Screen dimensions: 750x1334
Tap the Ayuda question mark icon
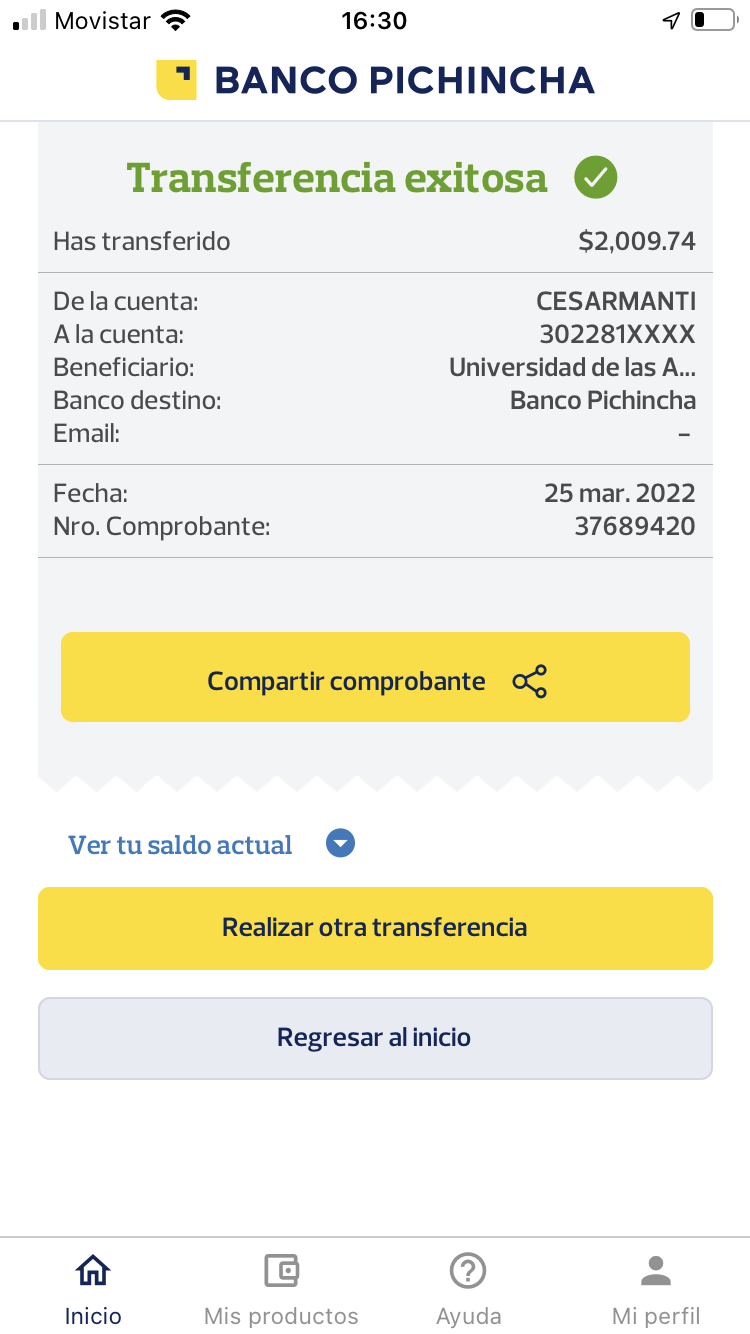coord(468,1271)
